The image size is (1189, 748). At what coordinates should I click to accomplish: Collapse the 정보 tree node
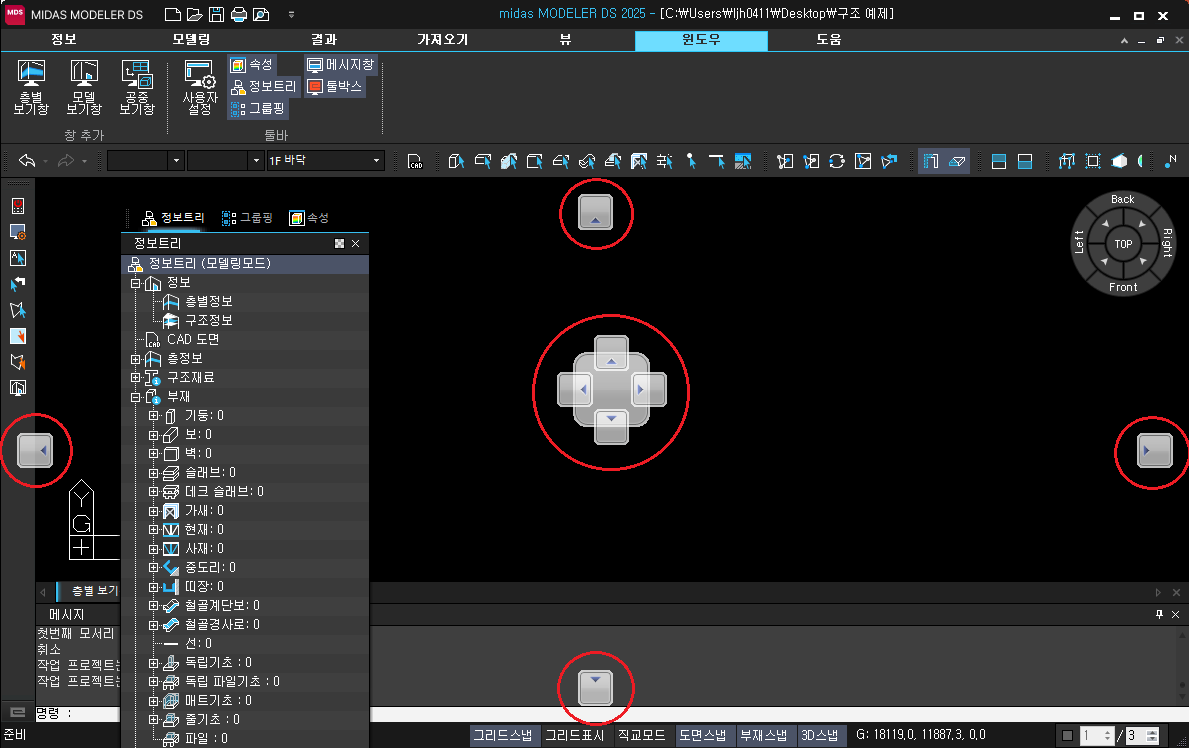pos(135,283)
